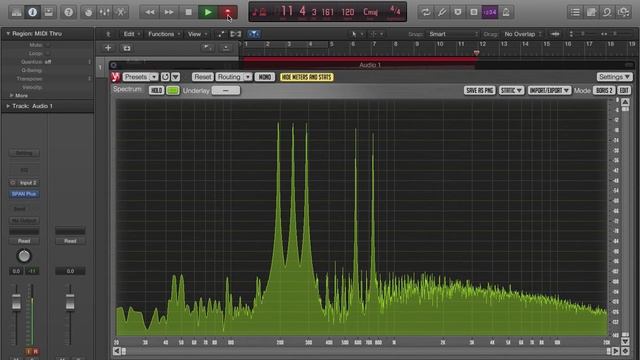The width and height of the screenshot is (640, 360).
Task: Click the Tuner fork icon
Action: [442, 12]
